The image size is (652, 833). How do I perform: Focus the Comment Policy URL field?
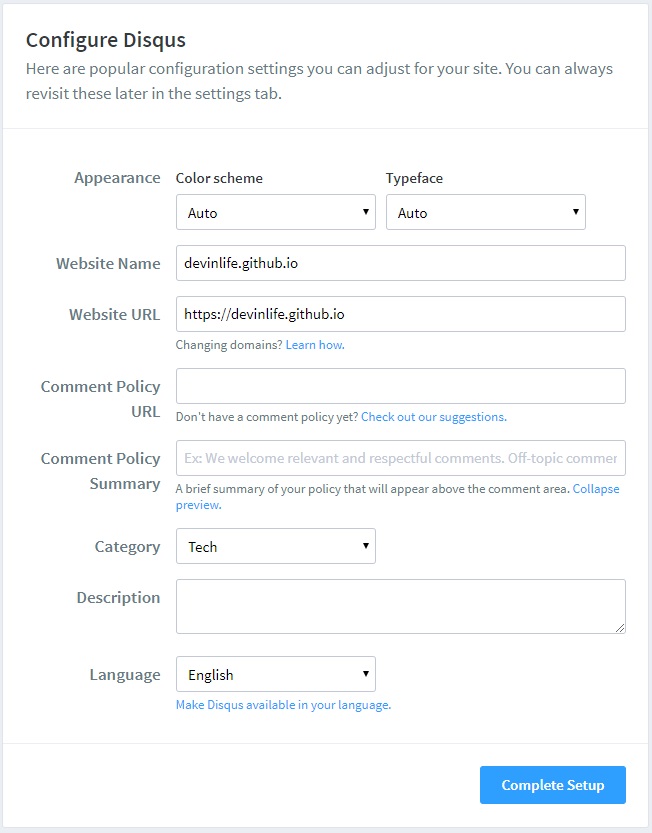(401, 386)
